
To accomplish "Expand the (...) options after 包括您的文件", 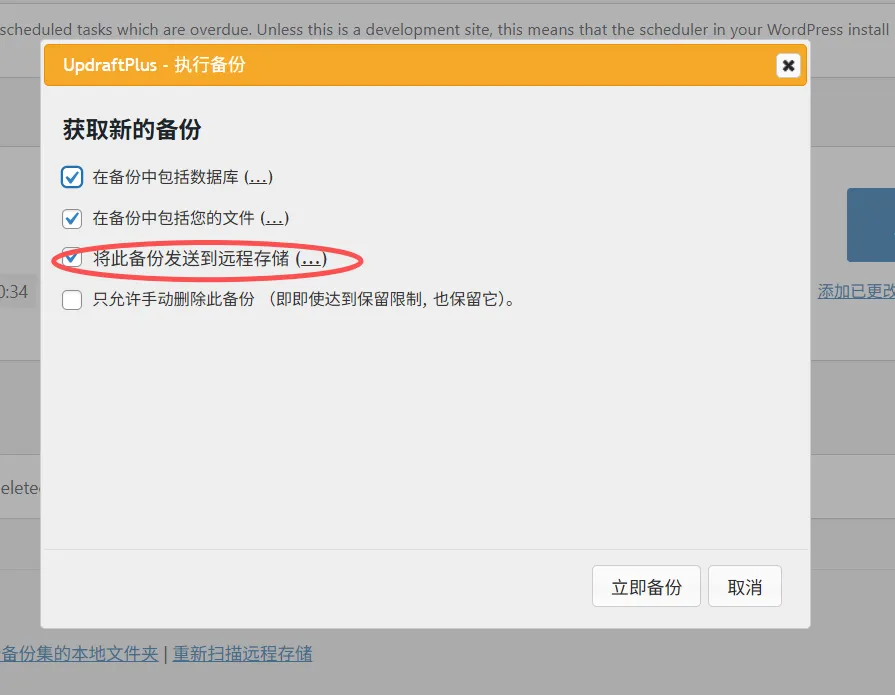I will (x=275, y=218).
